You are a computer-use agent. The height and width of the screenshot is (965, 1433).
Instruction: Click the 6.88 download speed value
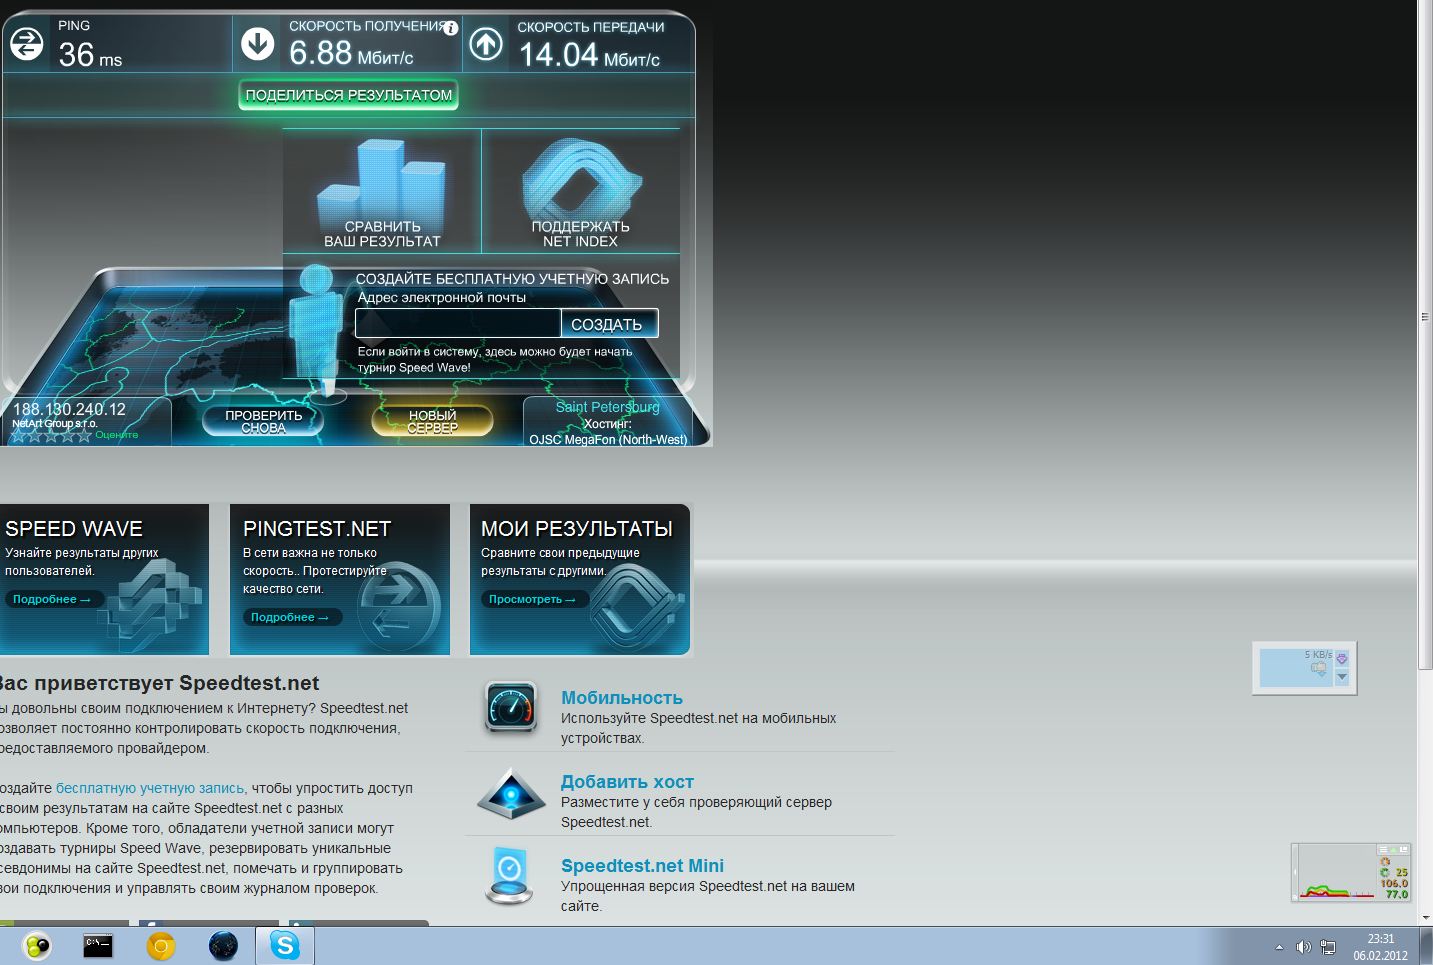pos(321,52)
